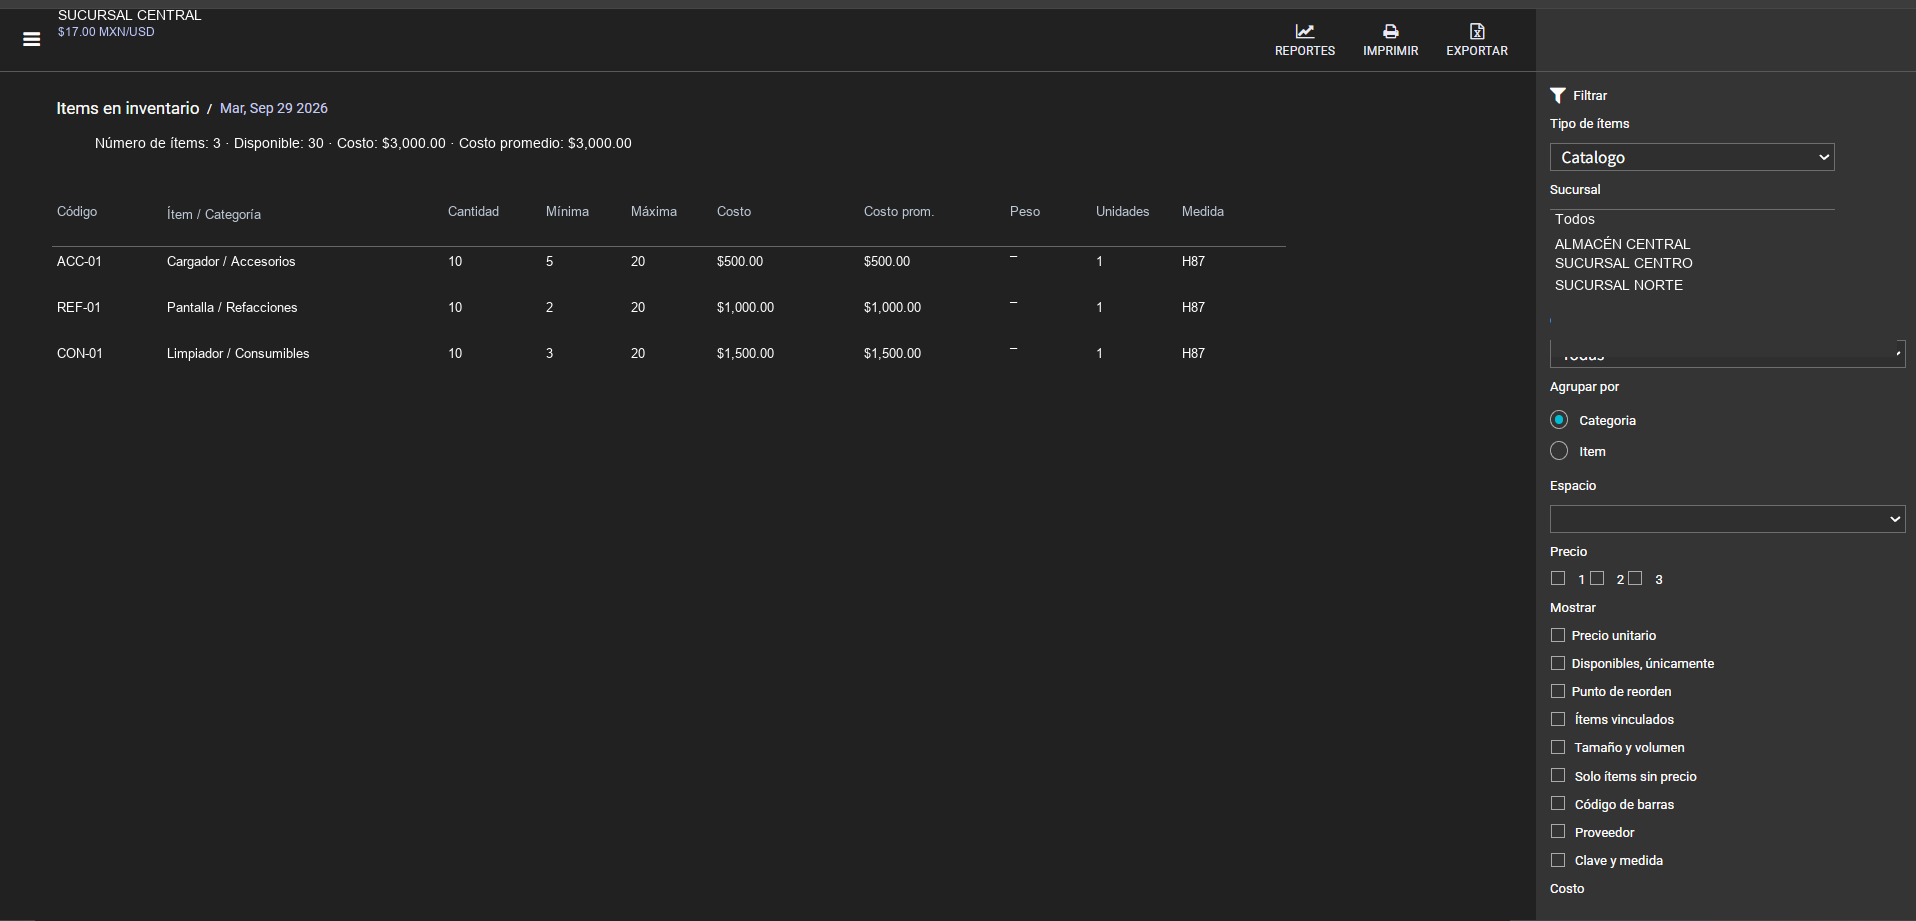1916x921 pixels.
Task: Click the Imprimir printer icon
Action: pyautogui.click(x=1390, y=31)
